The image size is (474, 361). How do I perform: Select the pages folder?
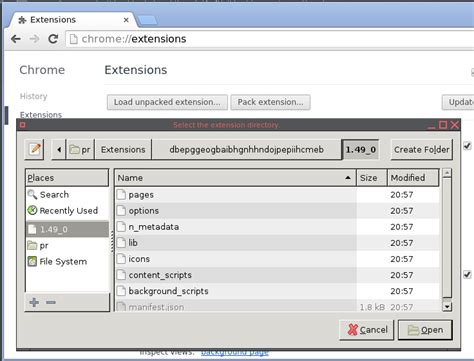(277, 195)
